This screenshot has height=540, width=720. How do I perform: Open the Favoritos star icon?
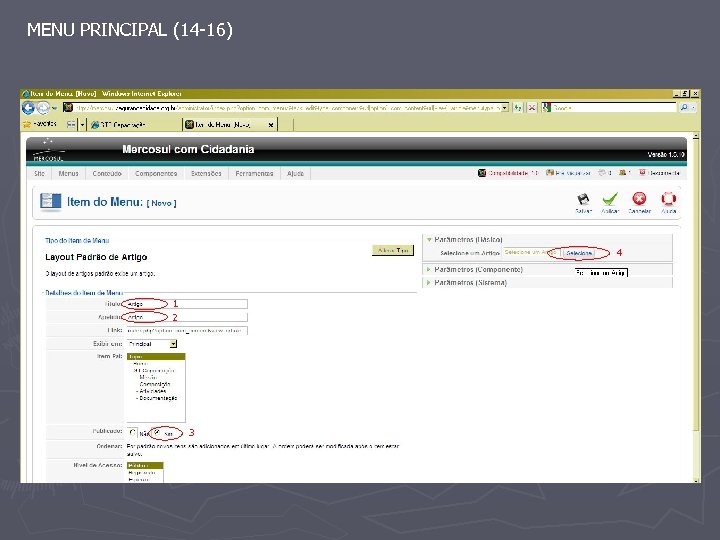[27, 124]
